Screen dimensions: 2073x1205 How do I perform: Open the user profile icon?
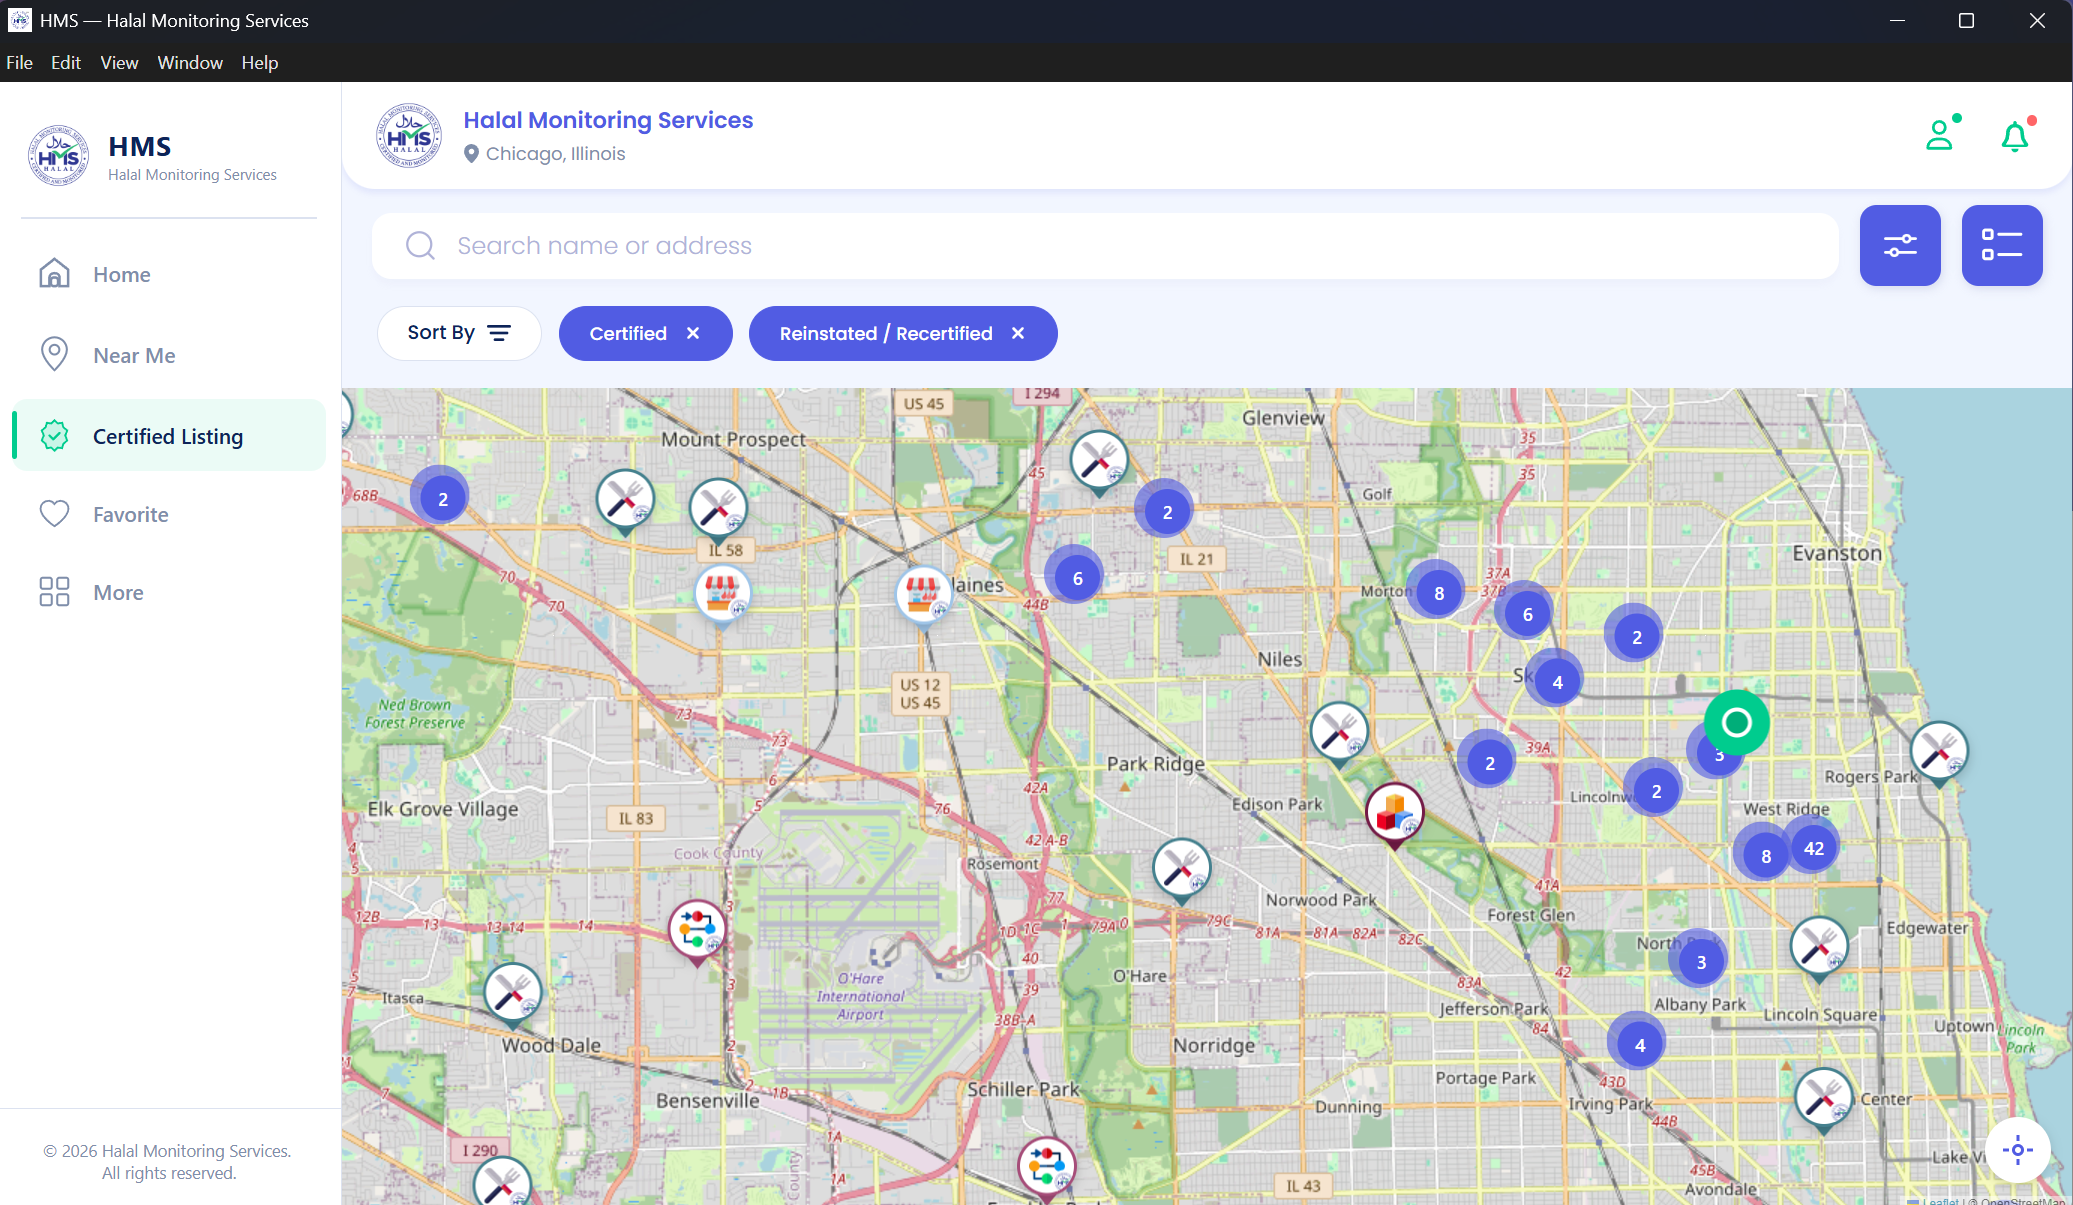coord(1940,135)
